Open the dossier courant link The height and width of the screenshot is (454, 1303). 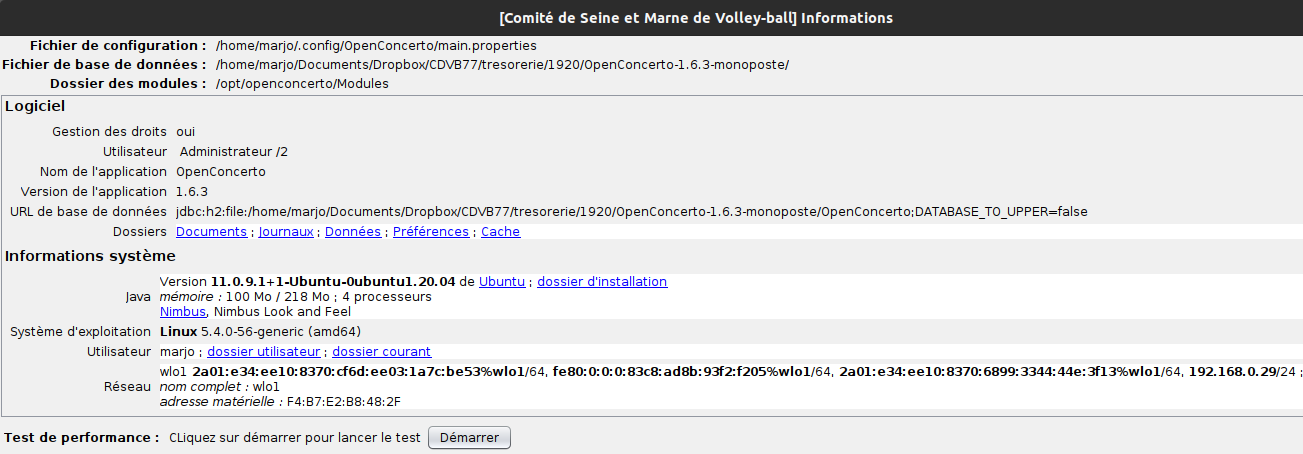pyautogui.click(x=381, y=352)
